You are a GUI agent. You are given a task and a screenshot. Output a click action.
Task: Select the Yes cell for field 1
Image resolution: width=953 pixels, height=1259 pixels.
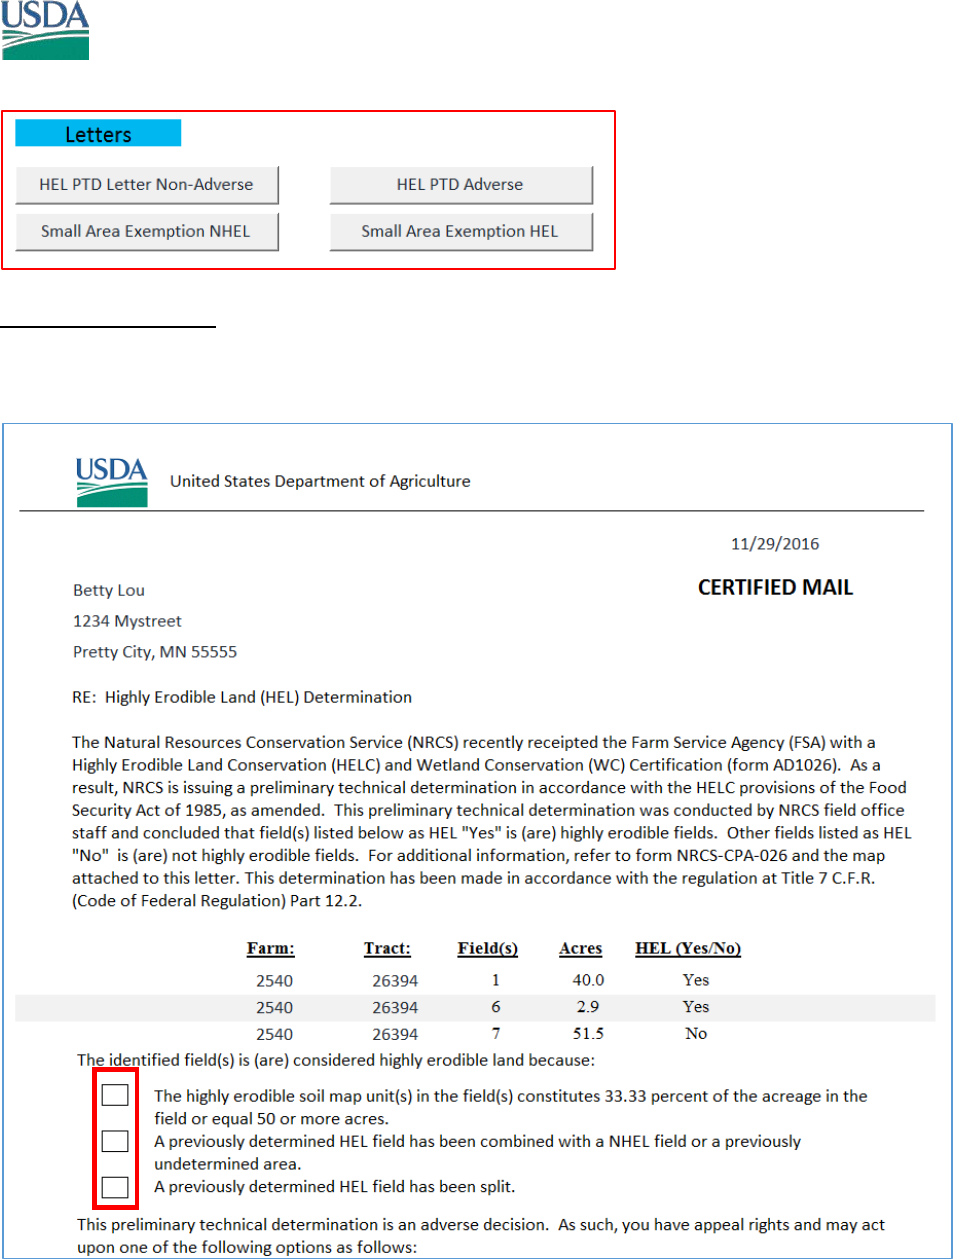[x=696, y=980]
